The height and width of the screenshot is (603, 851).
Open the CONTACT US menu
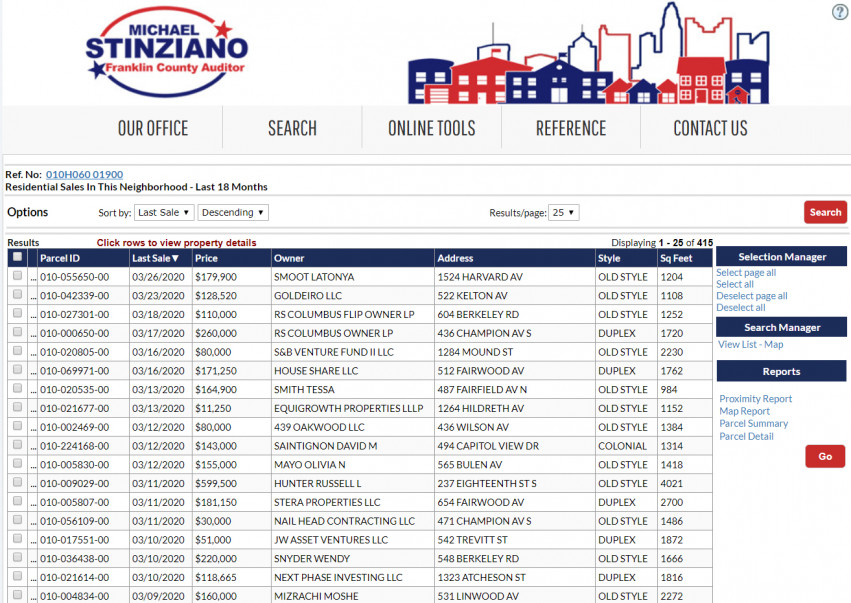(x=710, y=128)
